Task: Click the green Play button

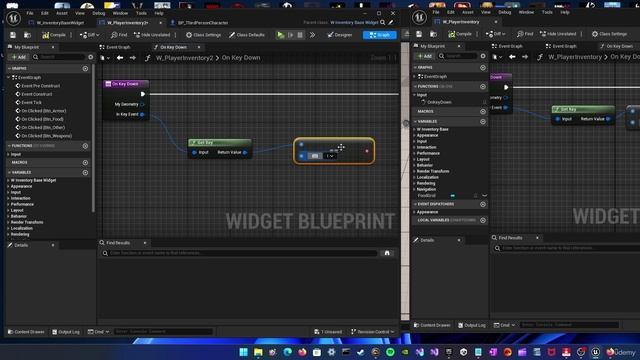Action: [280, 35]
